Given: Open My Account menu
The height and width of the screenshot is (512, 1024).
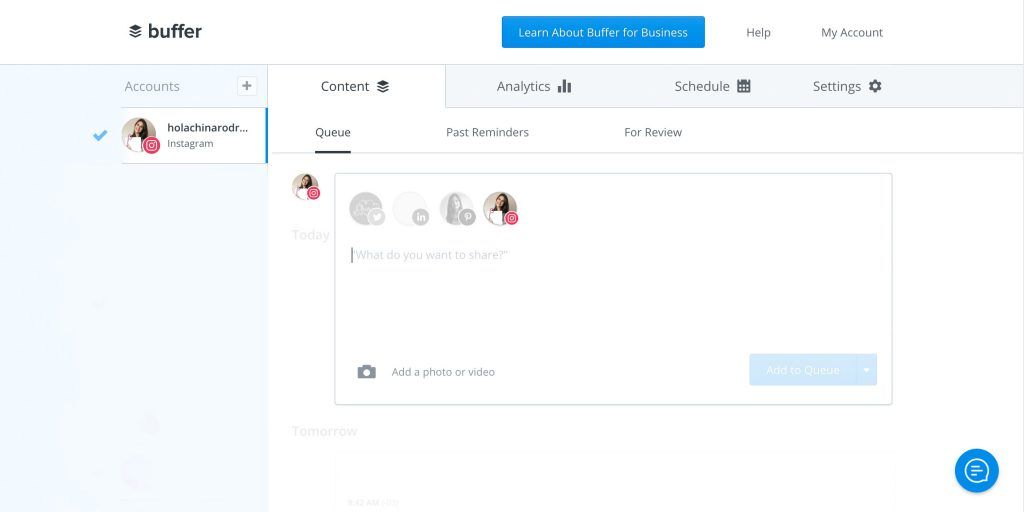Looking at the screenshot, I should pyautogui.click(x=852, y=33).
